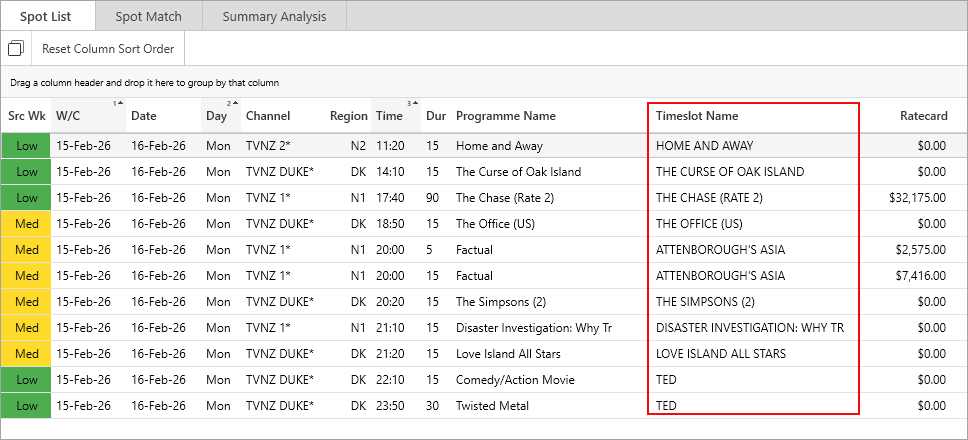This screenshot has width=968, height=440.
Task: Switch to the Spot Match tab
Action: click(x=149, y=17)
